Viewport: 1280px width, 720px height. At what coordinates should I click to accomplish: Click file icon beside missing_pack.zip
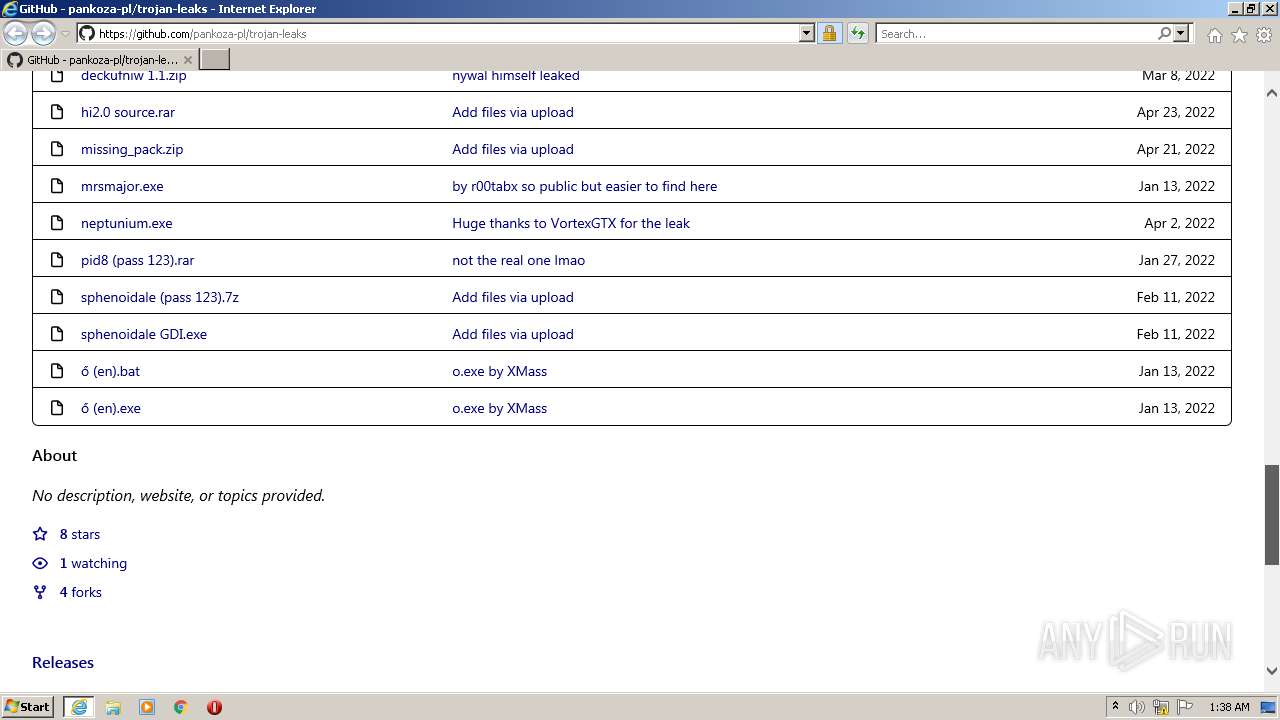[58, 149]
